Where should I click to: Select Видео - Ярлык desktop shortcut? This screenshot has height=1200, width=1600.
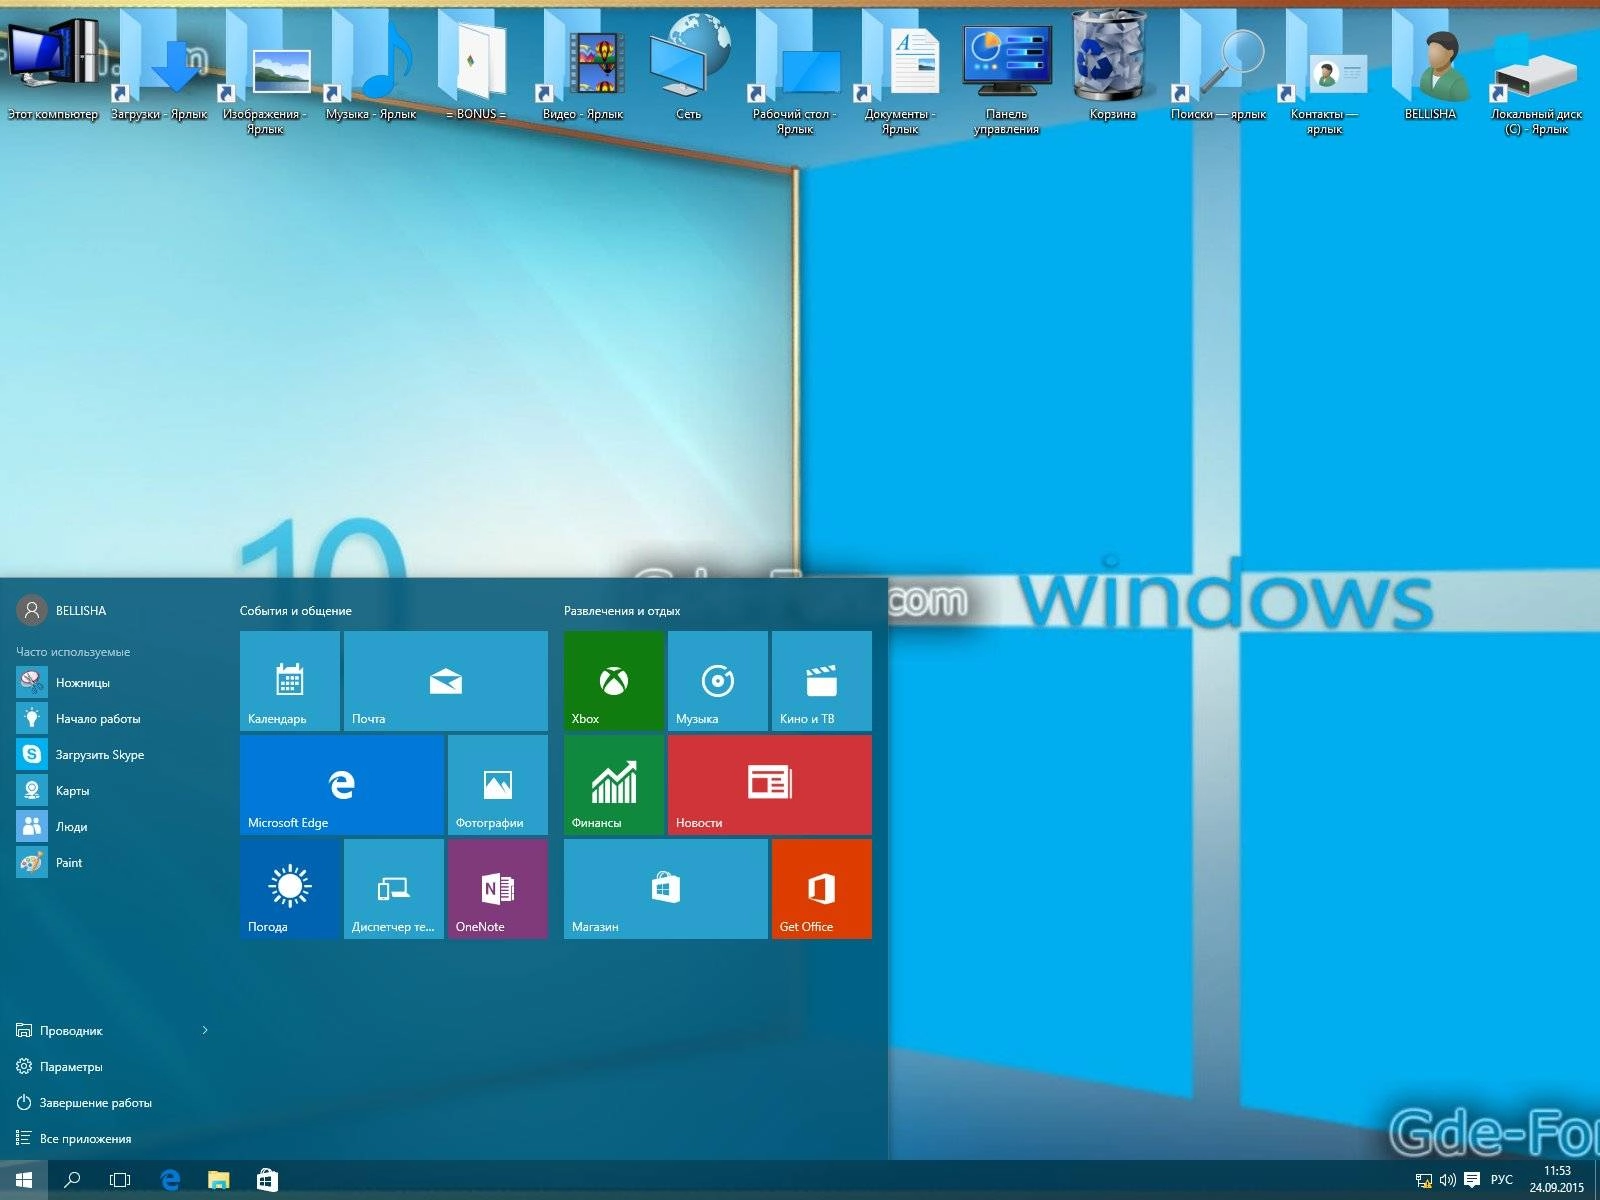(583, 68)
